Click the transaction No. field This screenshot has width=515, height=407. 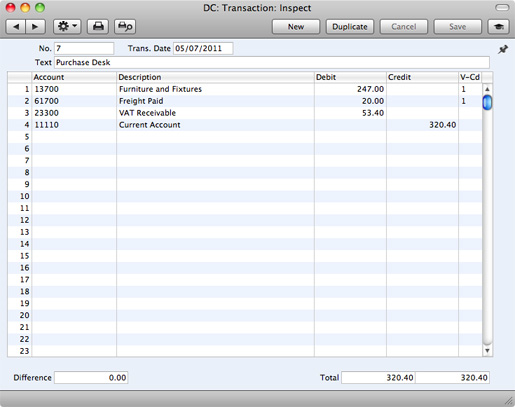(x=84, y=48)
